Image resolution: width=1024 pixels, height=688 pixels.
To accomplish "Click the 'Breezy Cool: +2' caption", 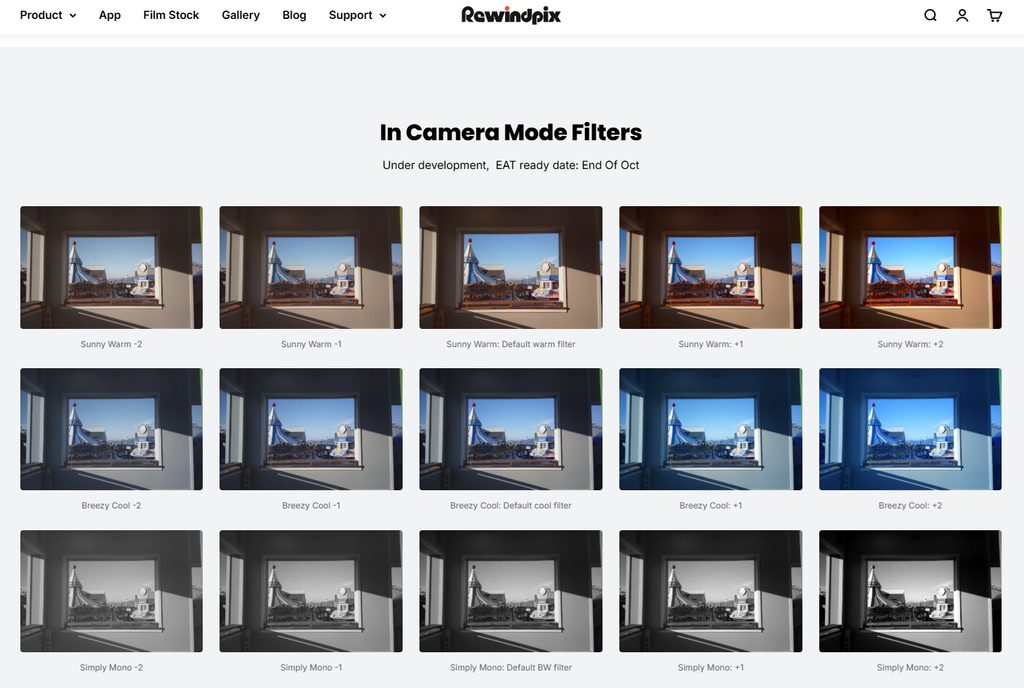I will coord(910,505).
